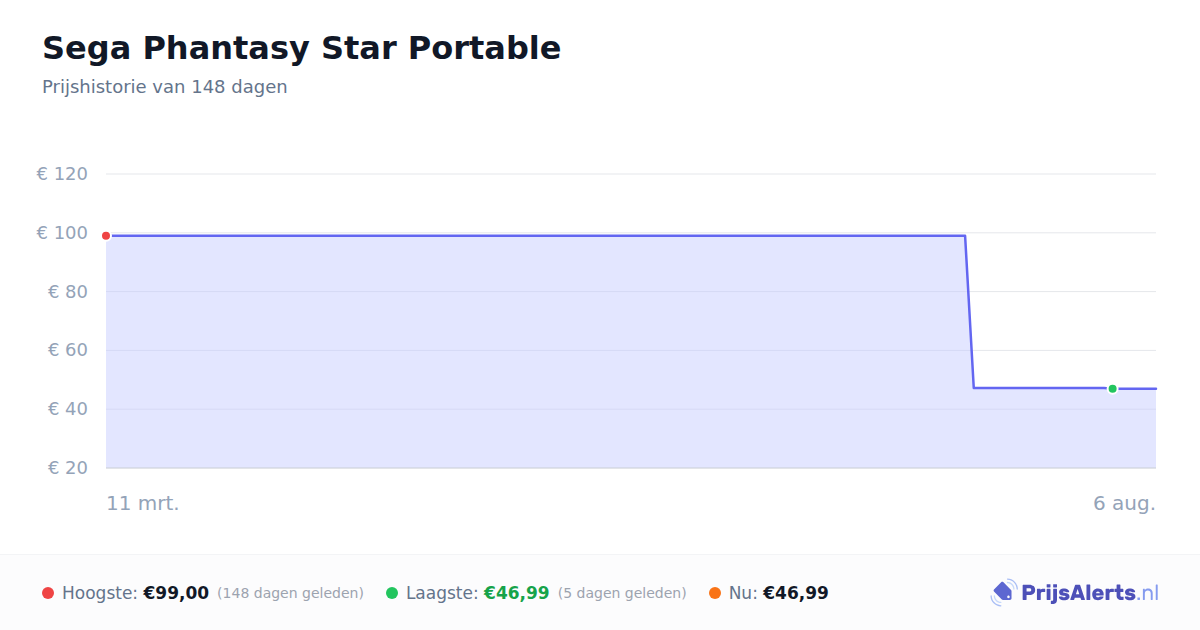
Task: Click the green Laagste legend dot
Action: tap(392, 593)
